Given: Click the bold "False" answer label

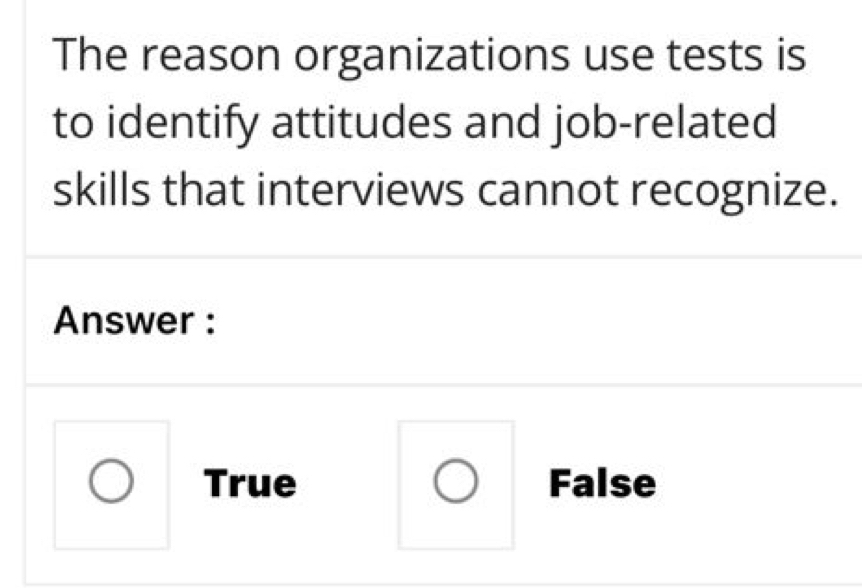Looking at the screenshot, I should [x=603, y=484].
